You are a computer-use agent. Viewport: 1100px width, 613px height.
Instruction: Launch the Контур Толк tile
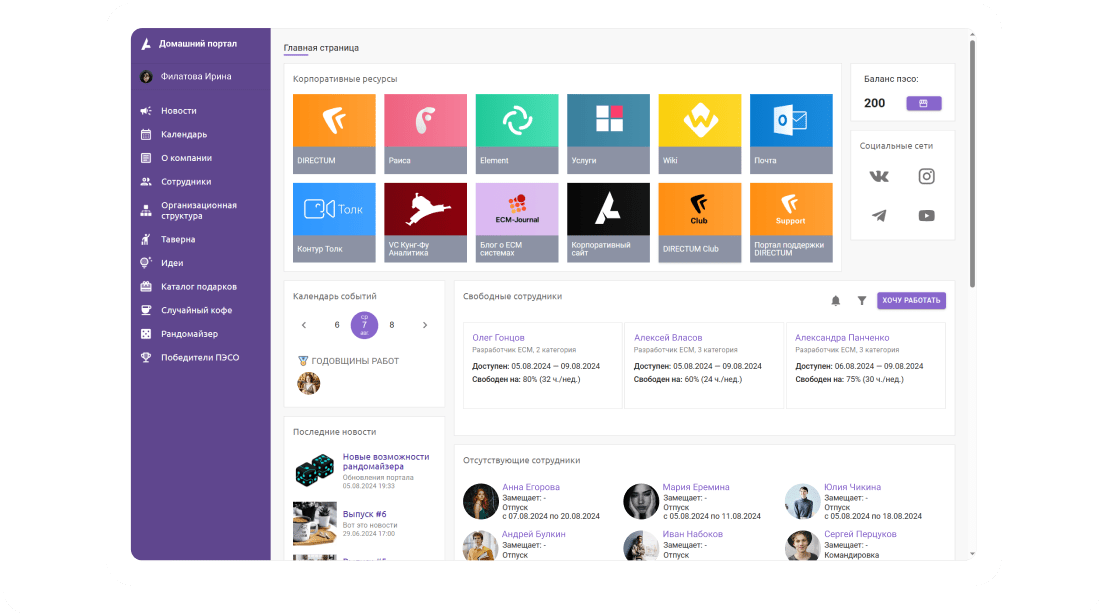coord(334,222)
